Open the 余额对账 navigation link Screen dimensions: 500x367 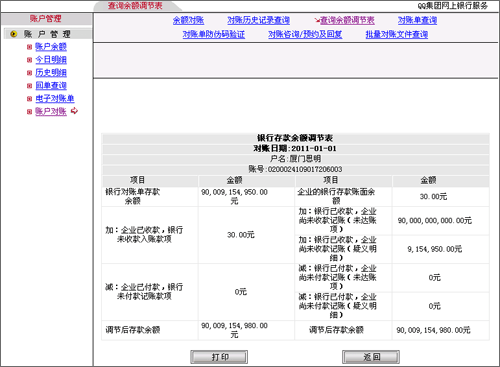188,20
